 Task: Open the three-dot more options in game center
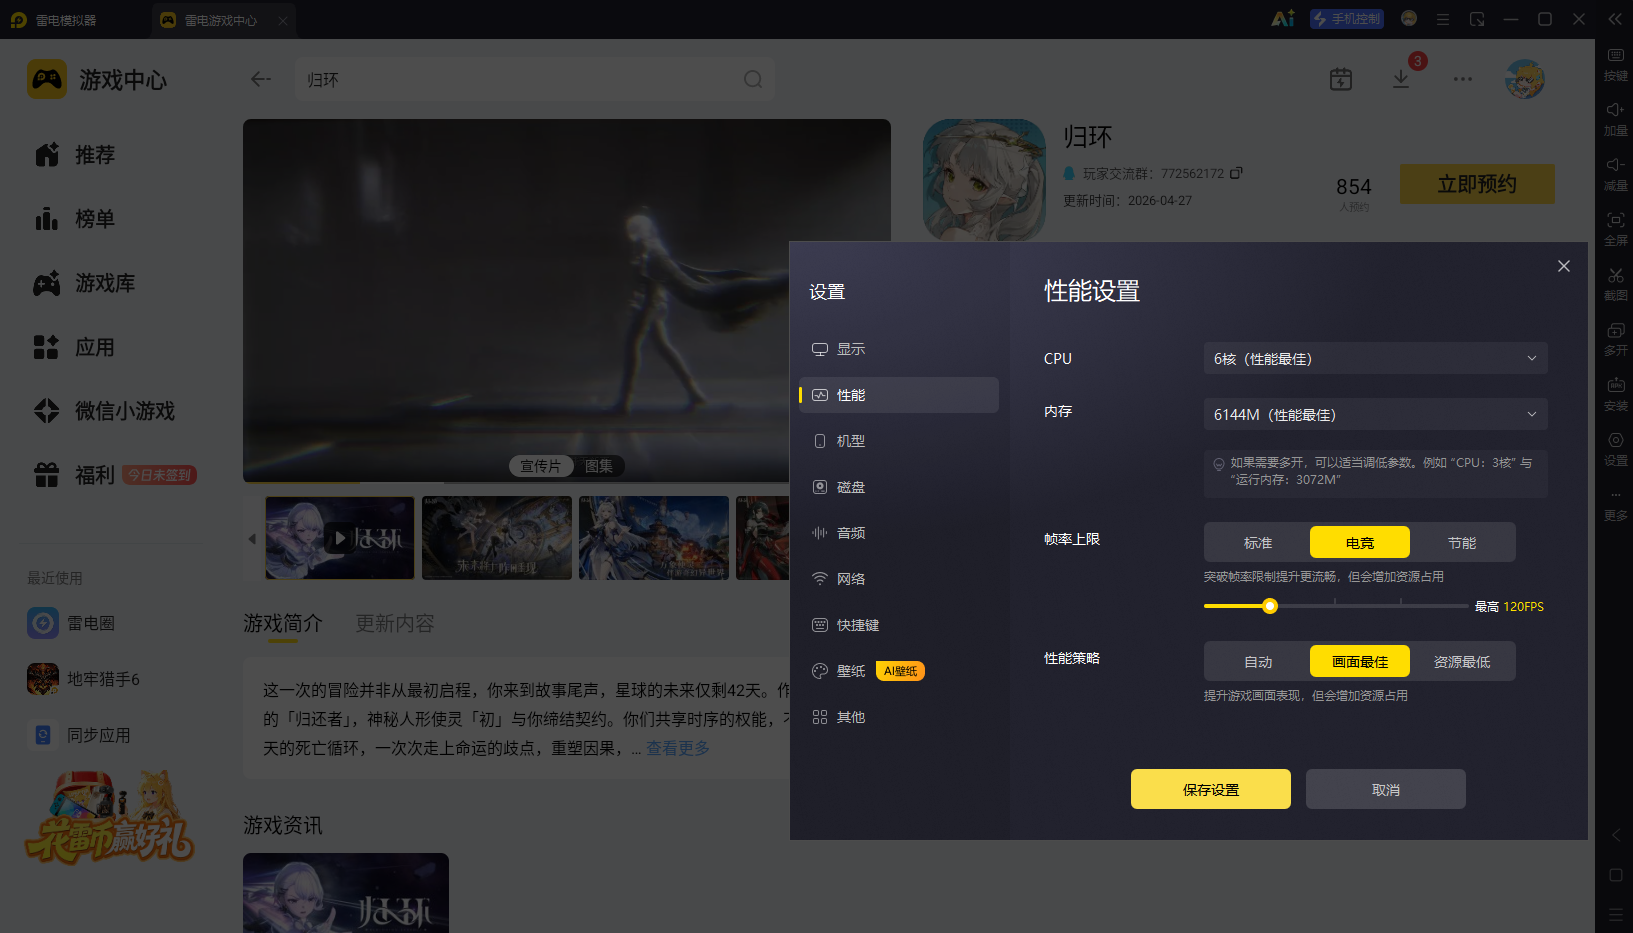1463,79
